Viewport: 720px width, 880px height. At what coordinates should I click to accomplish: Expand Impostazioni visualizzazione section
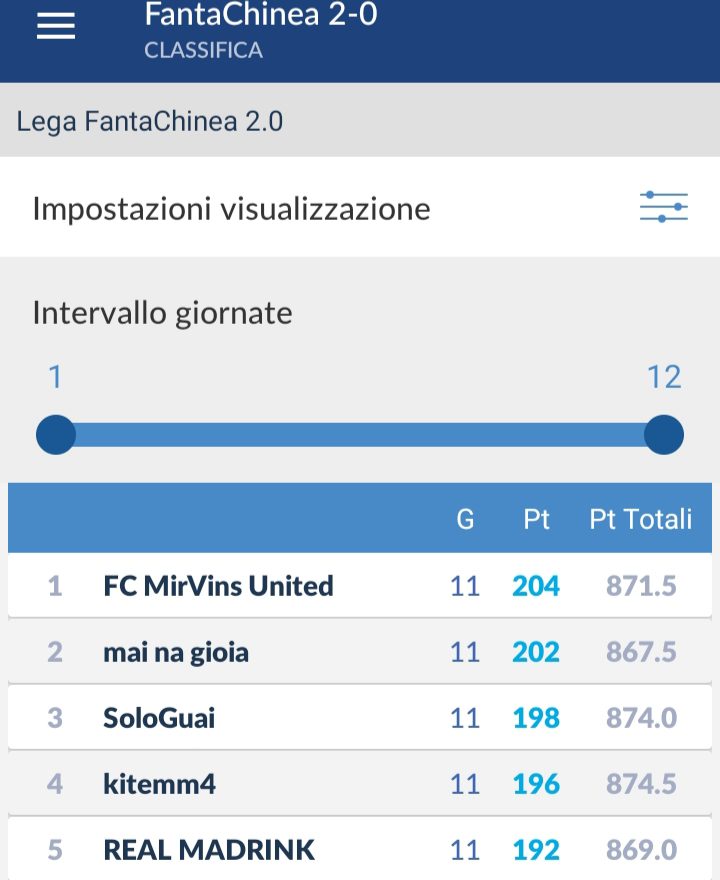pos(360,207)
